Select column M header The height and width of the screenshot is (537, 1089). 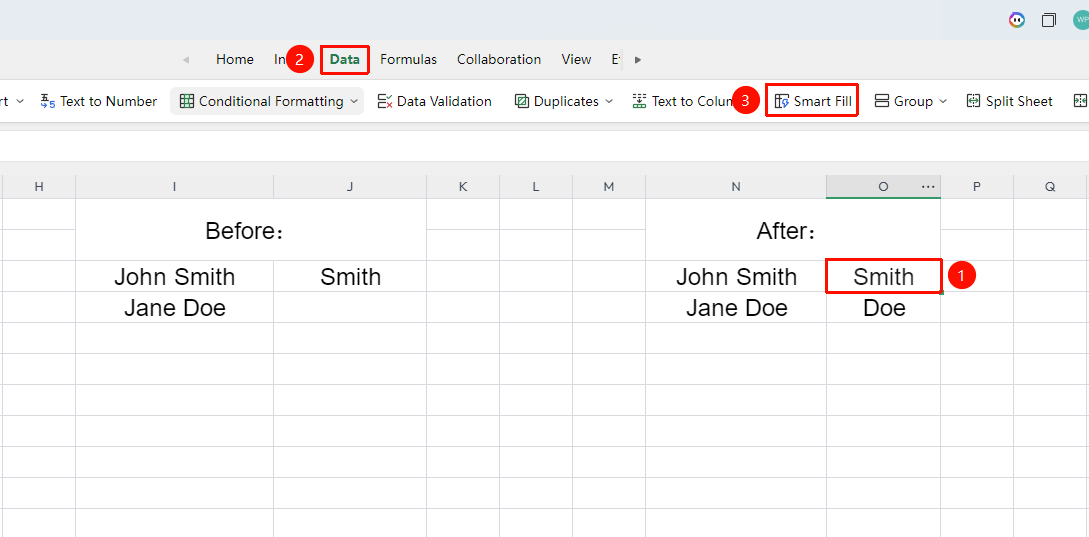tap(609, 186)
